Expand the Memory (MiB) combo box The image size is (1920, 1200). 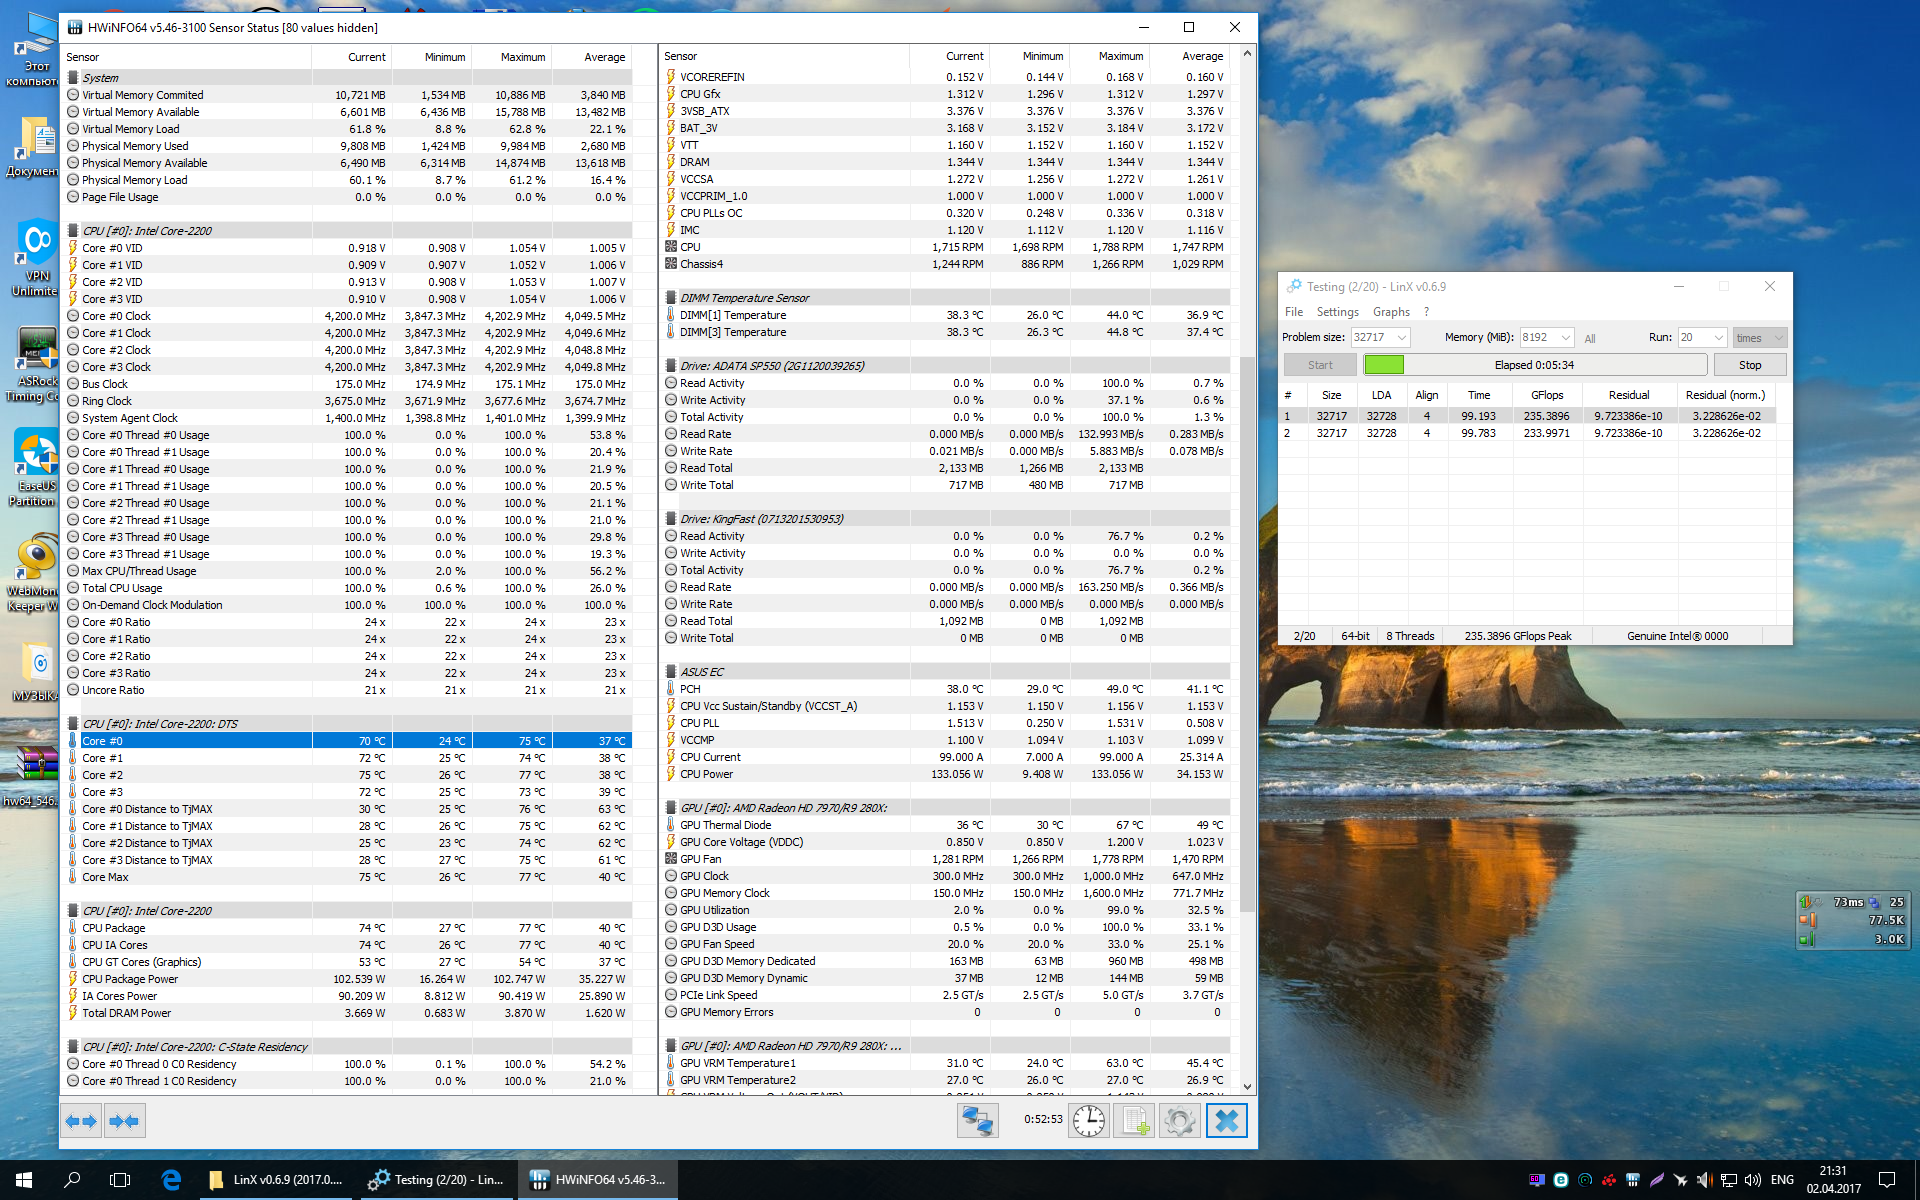click(1565, 338)
